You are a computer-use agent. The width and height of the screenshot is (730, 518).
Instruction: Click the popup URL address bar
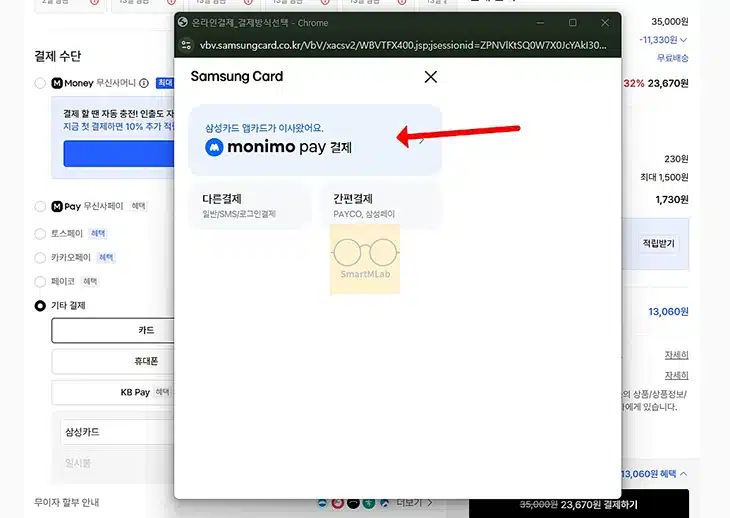coord(403,45)
